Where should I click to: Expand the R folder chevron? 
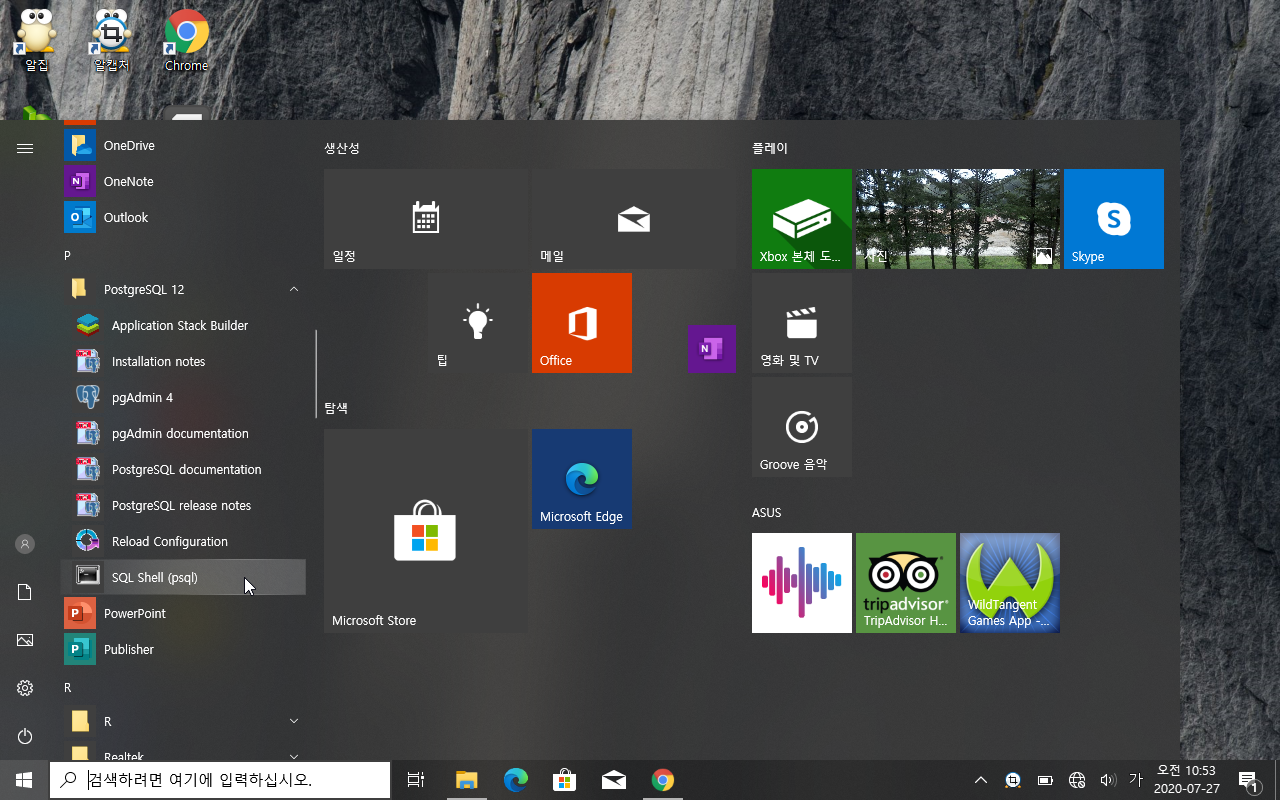point(294,721)
